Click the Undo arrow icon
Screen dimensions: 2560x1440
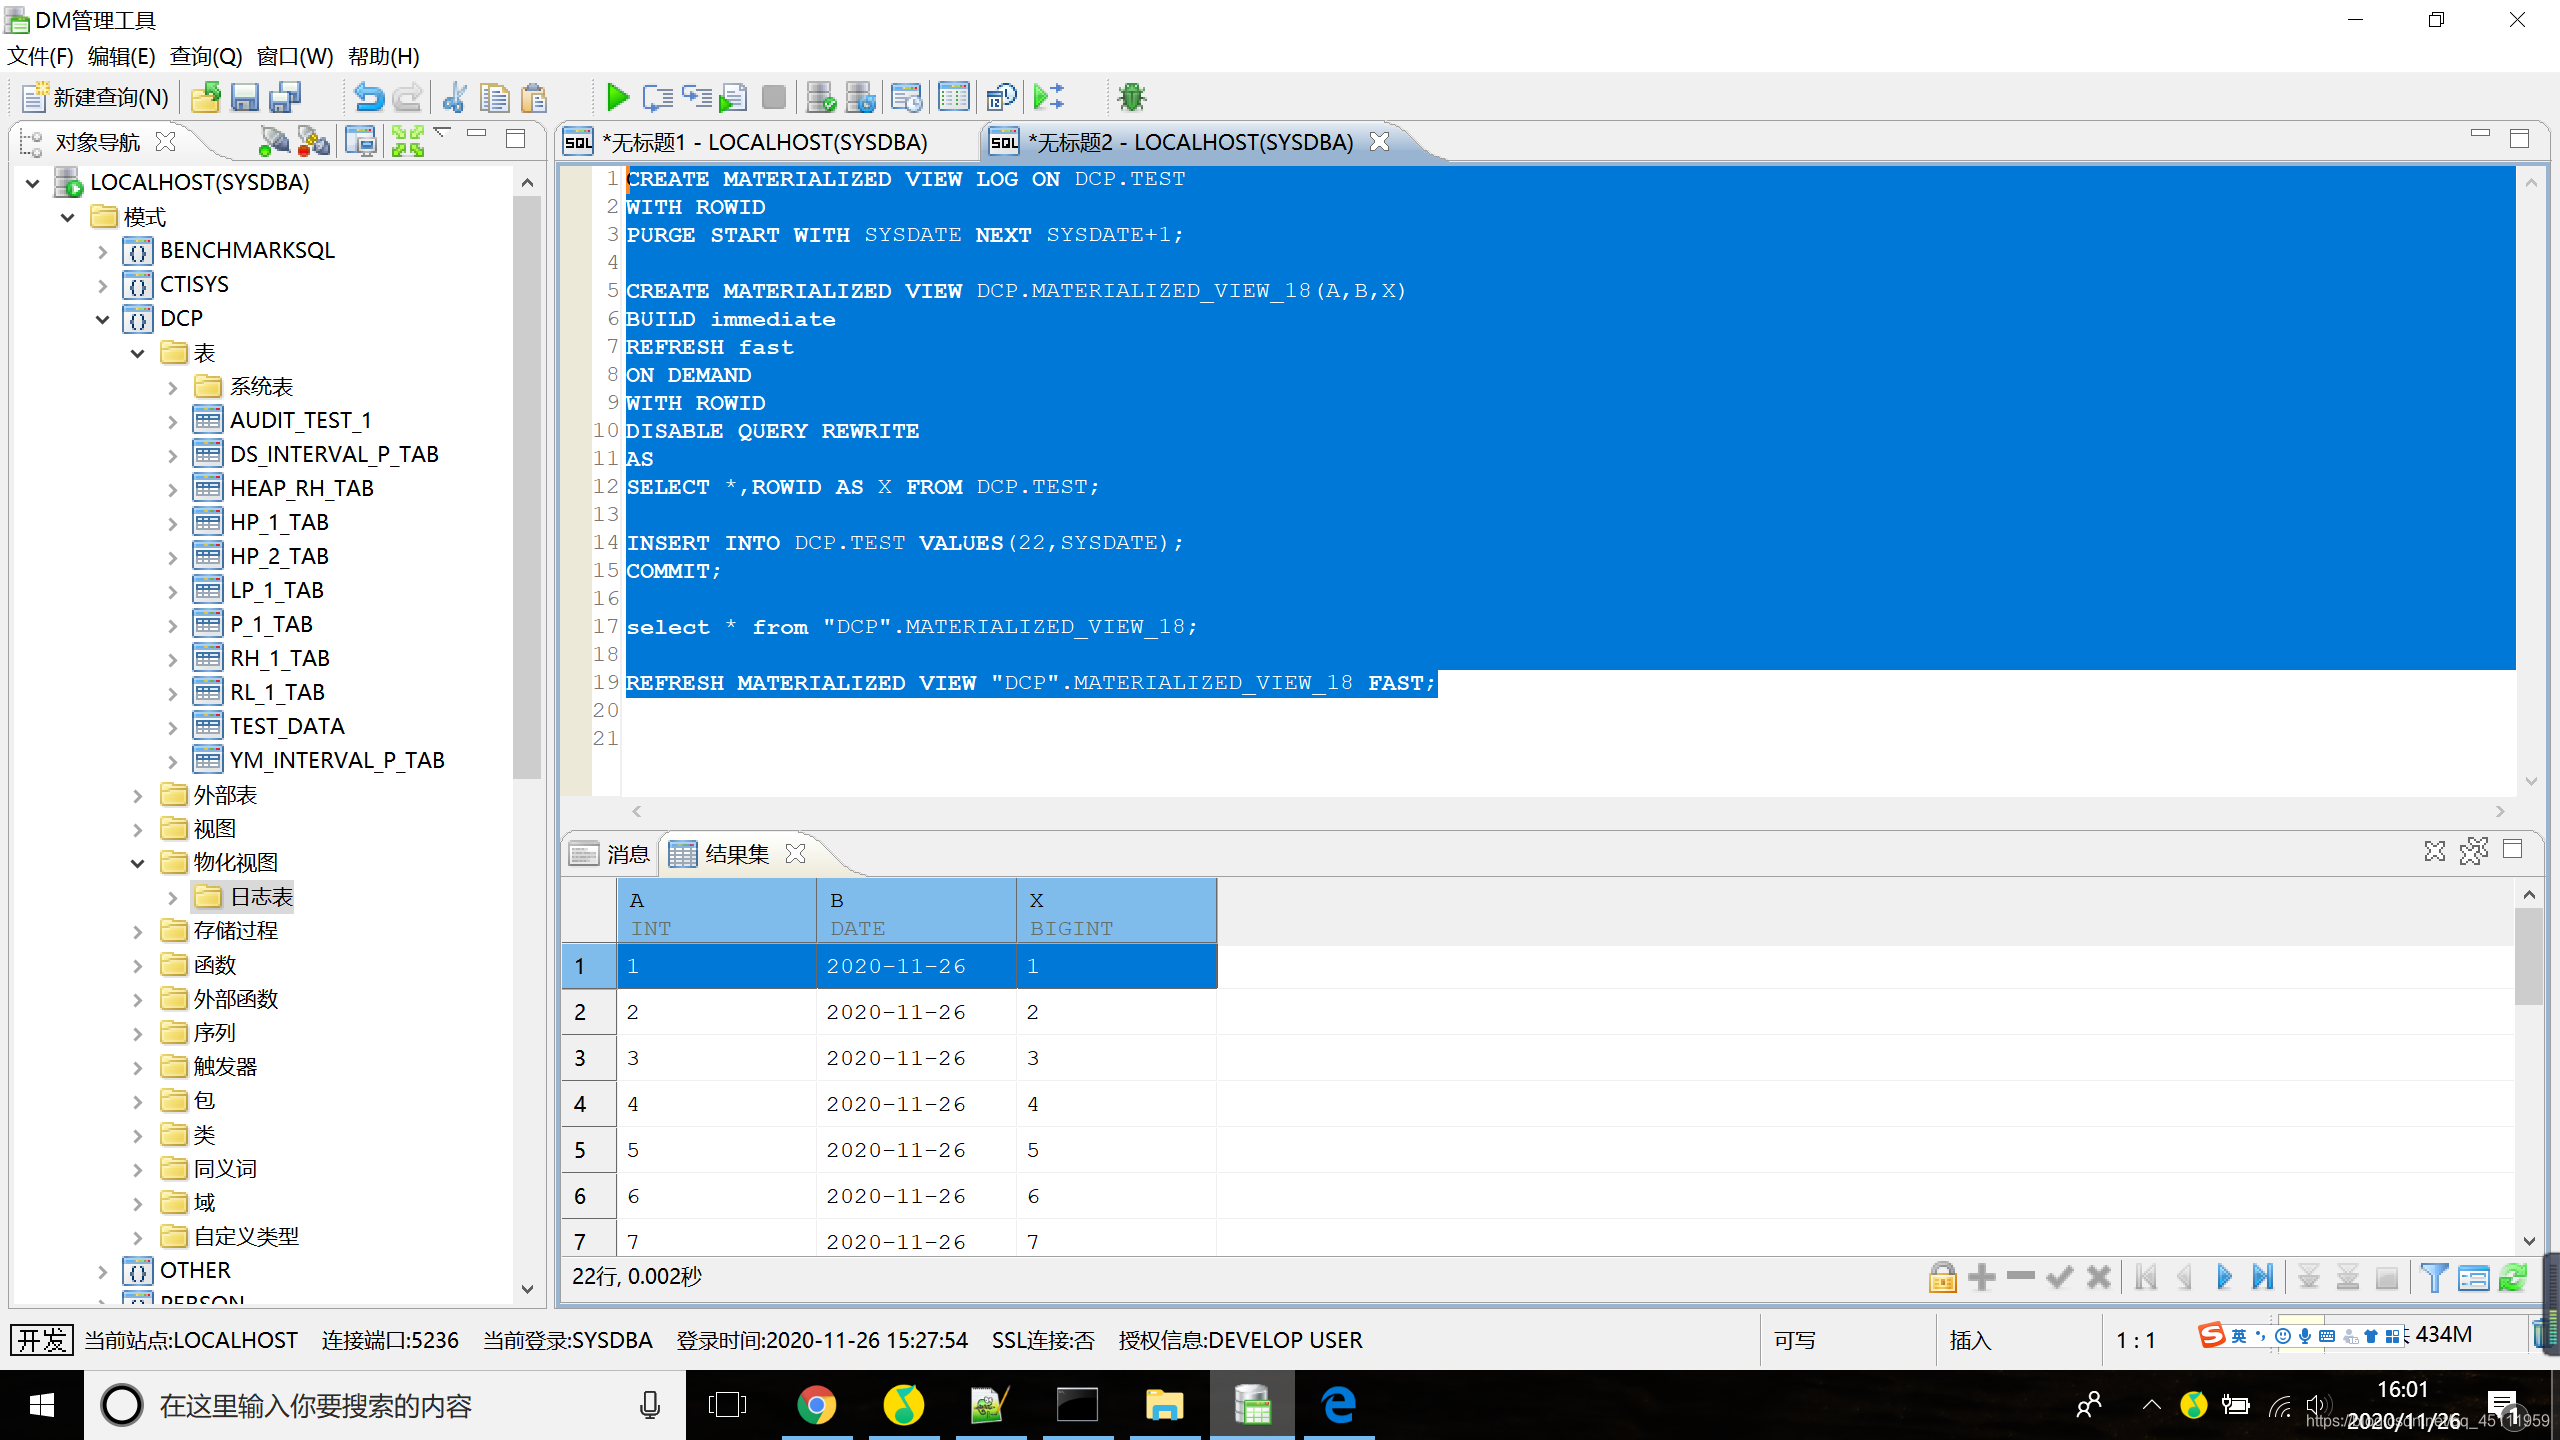click(368, 97)
